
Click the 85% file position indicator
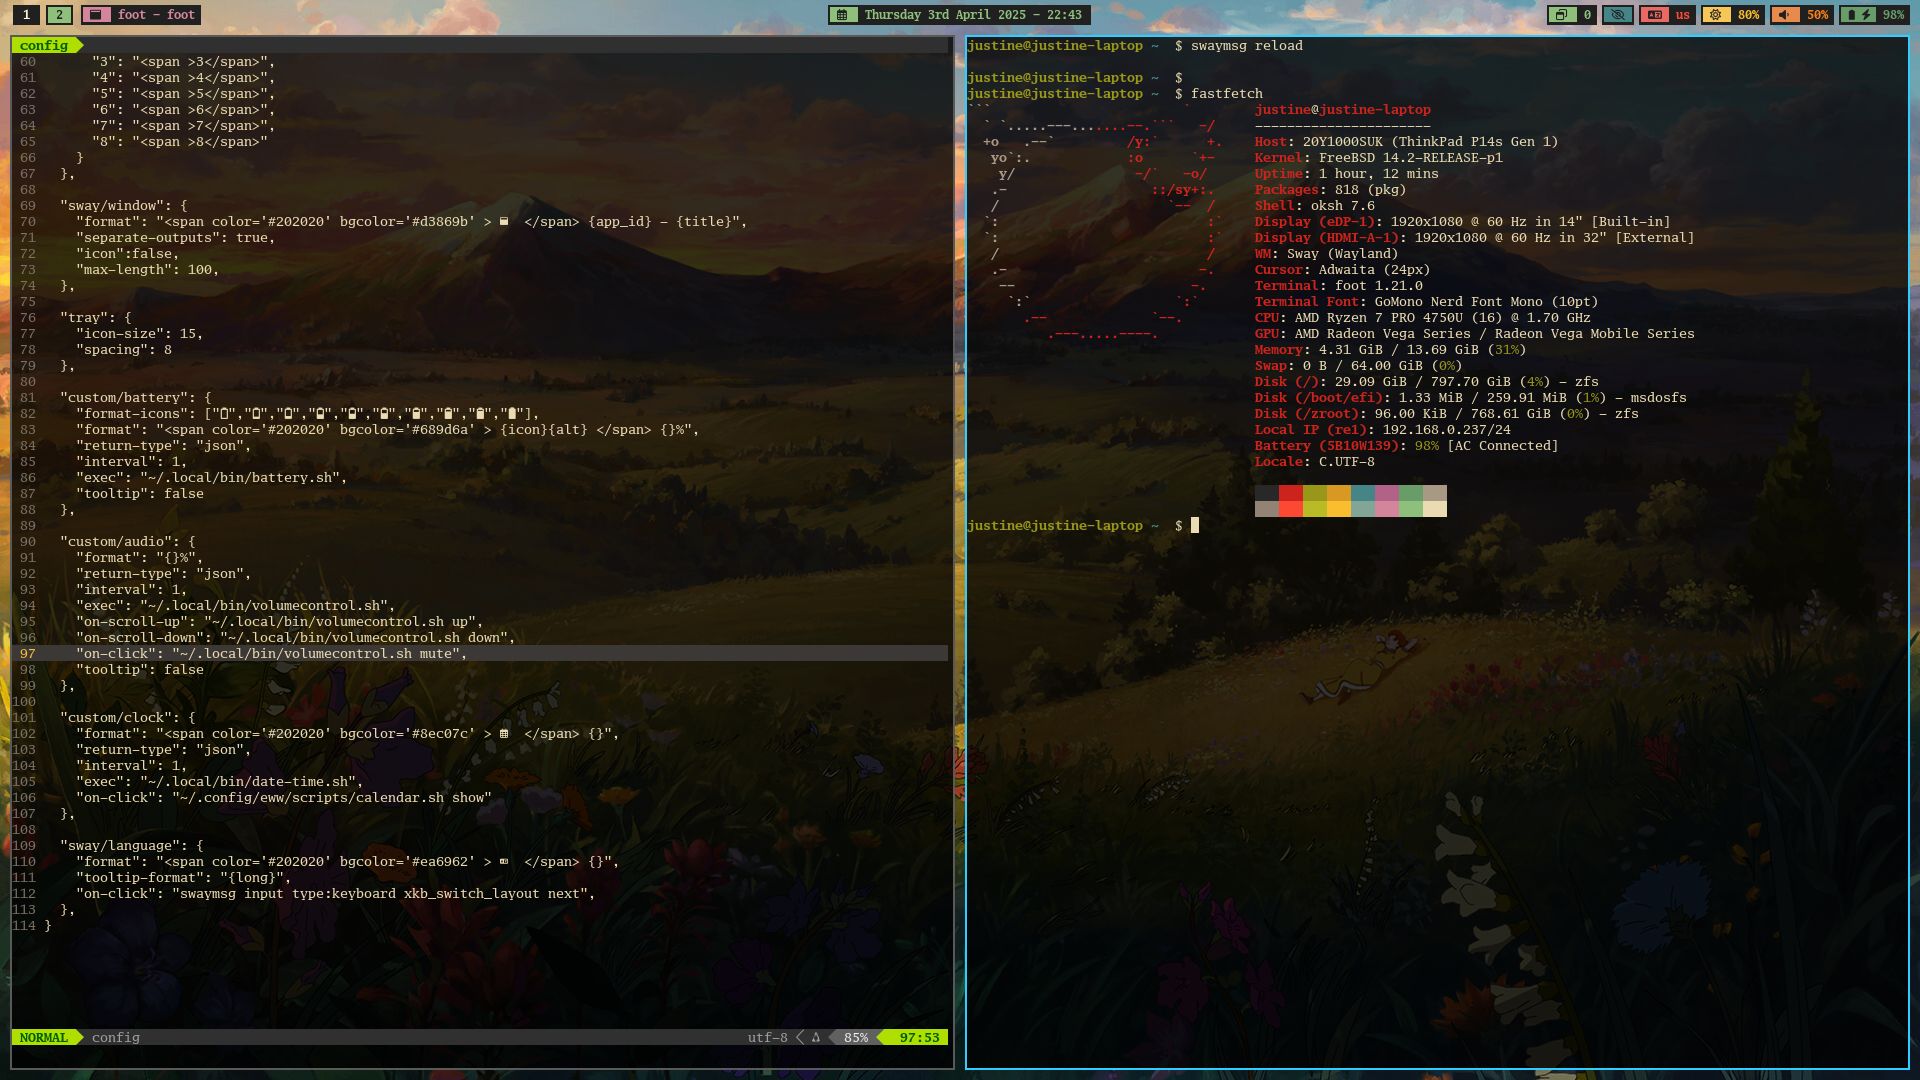tap(856, 1037)
